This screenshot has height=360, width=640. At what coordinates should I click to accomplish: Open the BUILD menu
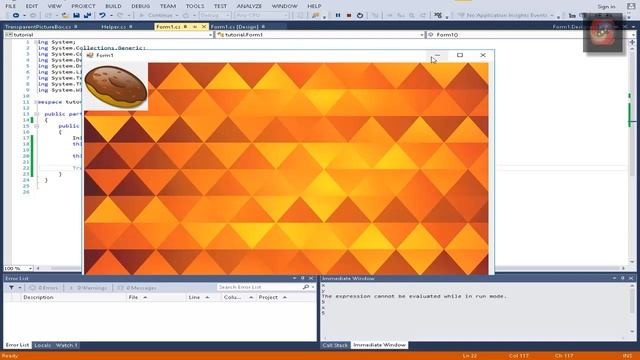(113, 6)
